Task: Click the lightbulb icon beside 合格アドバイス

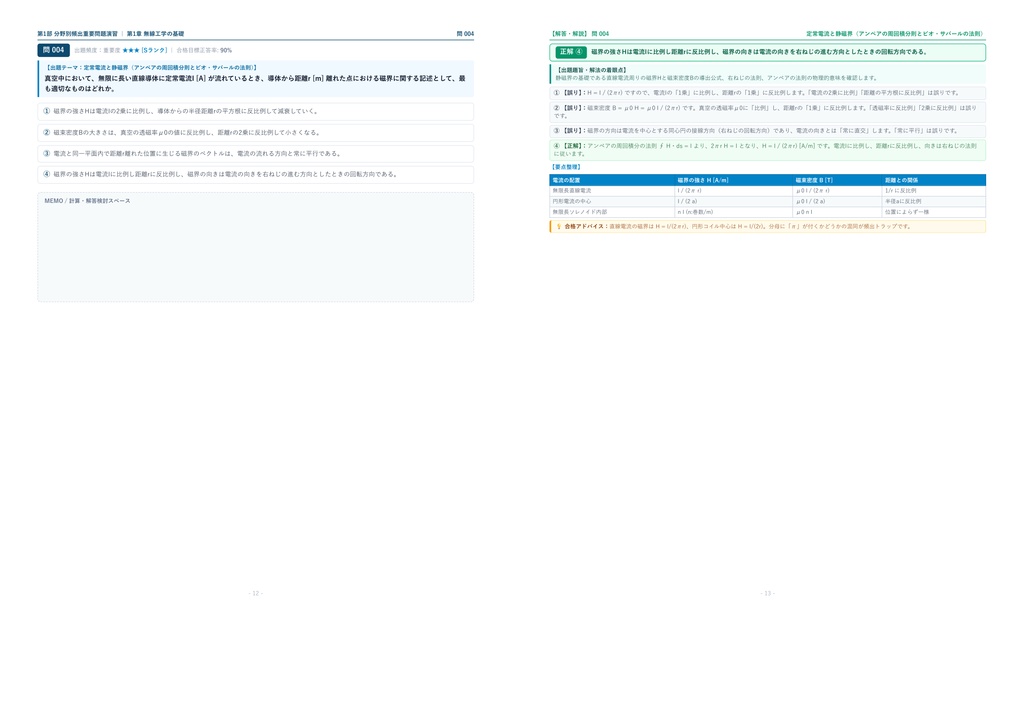Action: click(x=558, y=227)
